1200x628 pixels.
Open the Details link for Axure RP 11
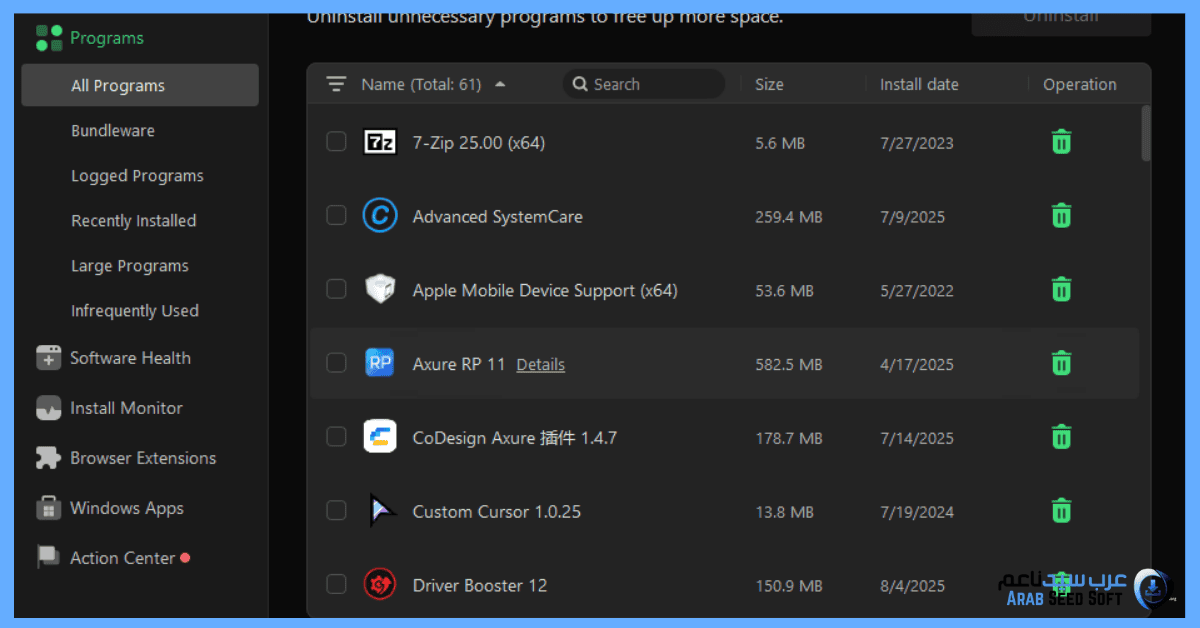point(540,365)
